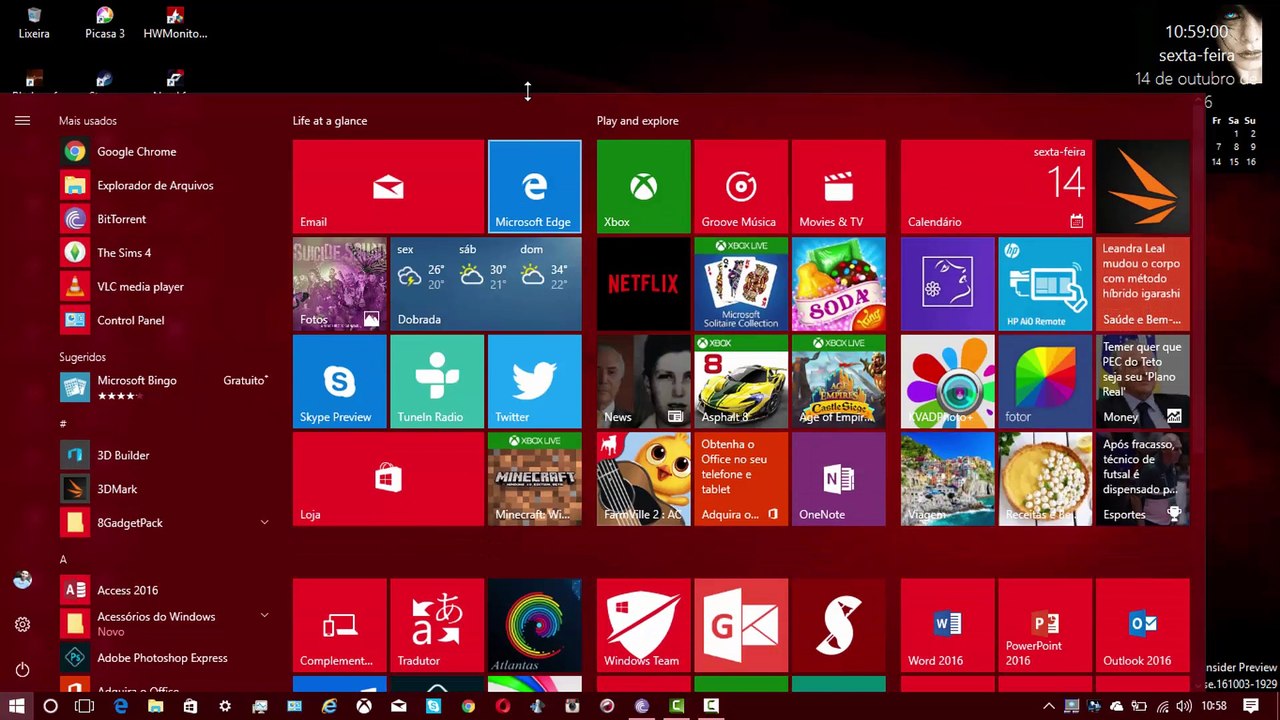Open the TuneIn Radio tile
The width and height of the screenshot is (1280, 720).
[x=437, y=381]
